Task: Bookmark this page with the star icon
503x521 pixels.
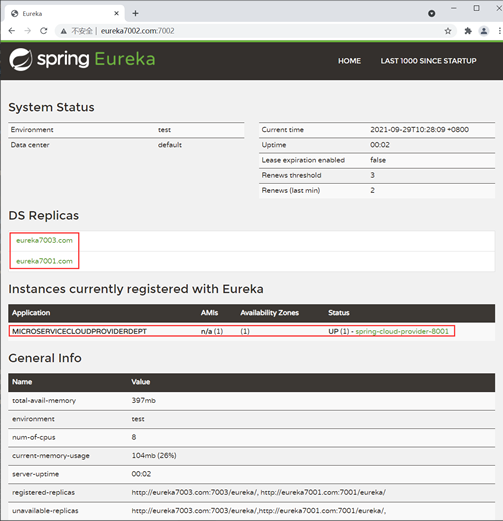Action: pos(448,31)
